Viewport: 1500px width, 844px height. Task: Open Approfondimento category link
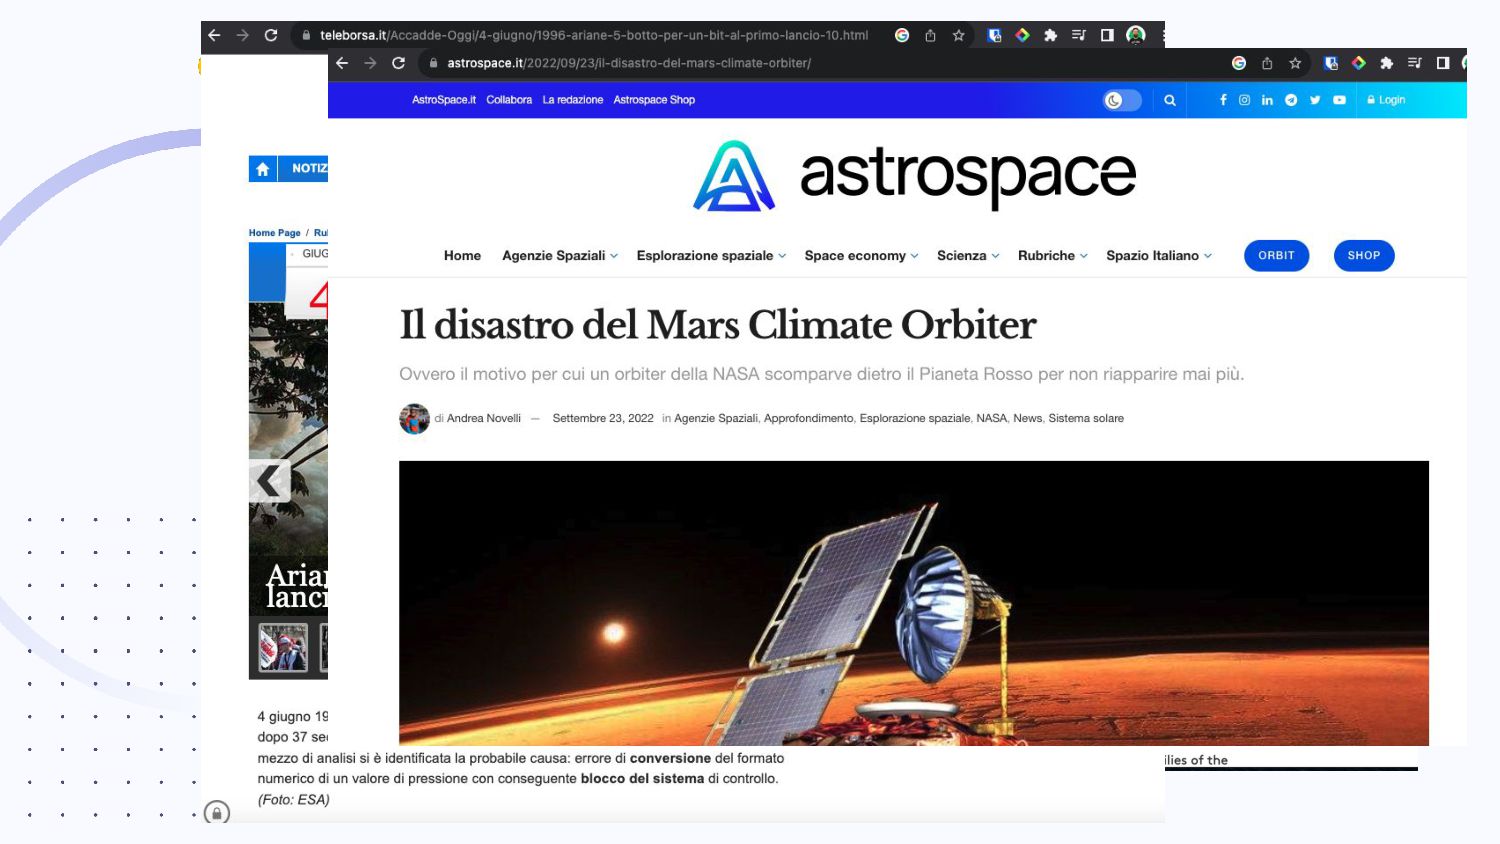coord(809,419)
